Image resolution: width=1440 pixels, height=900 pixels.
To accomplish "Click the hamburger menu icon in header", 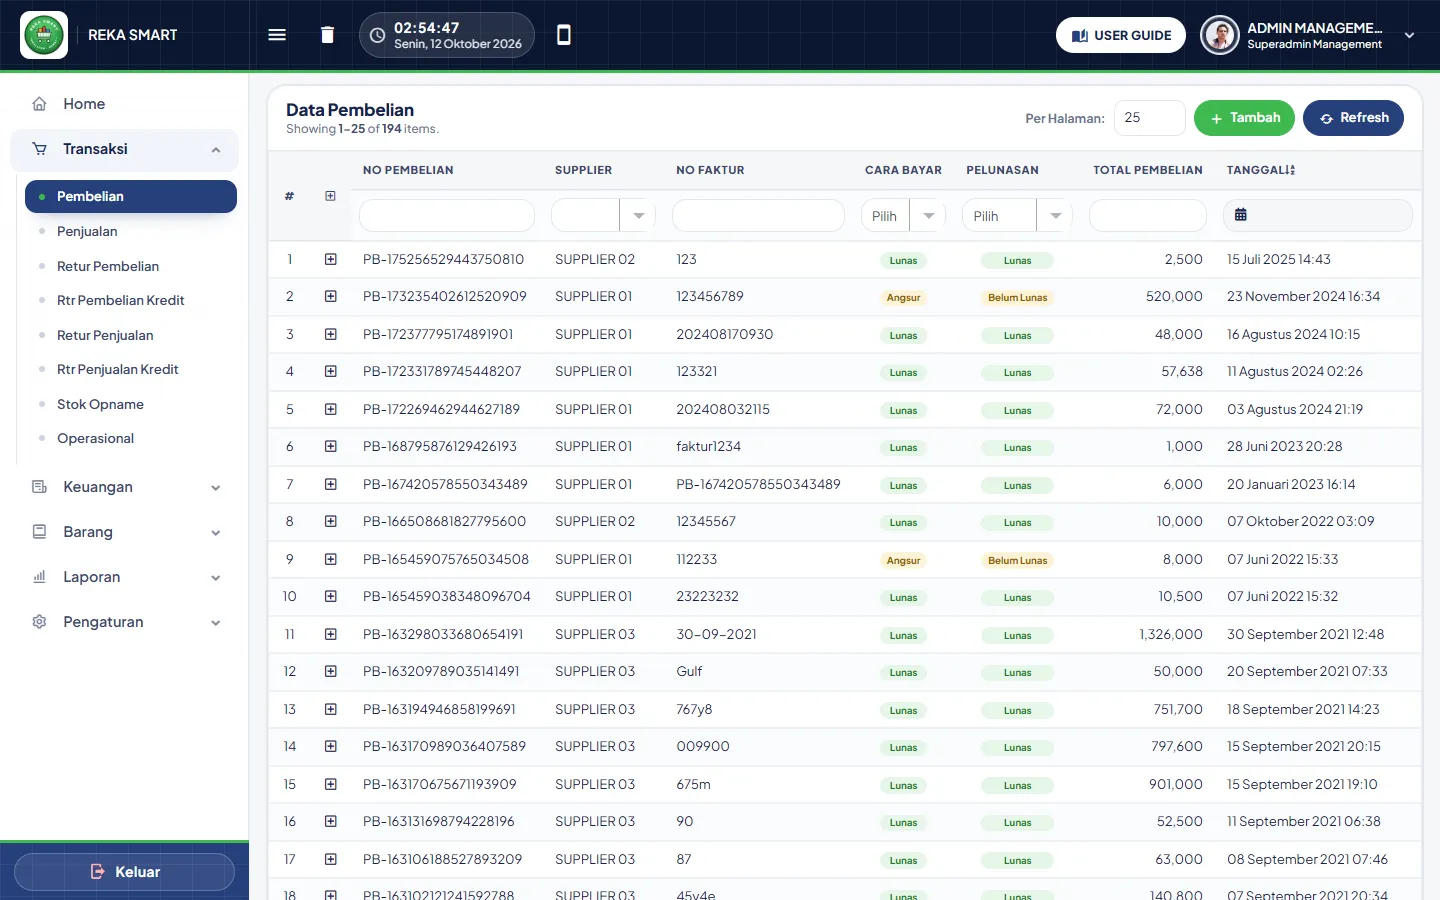I will pyautogui.click(x=277, y=35).
